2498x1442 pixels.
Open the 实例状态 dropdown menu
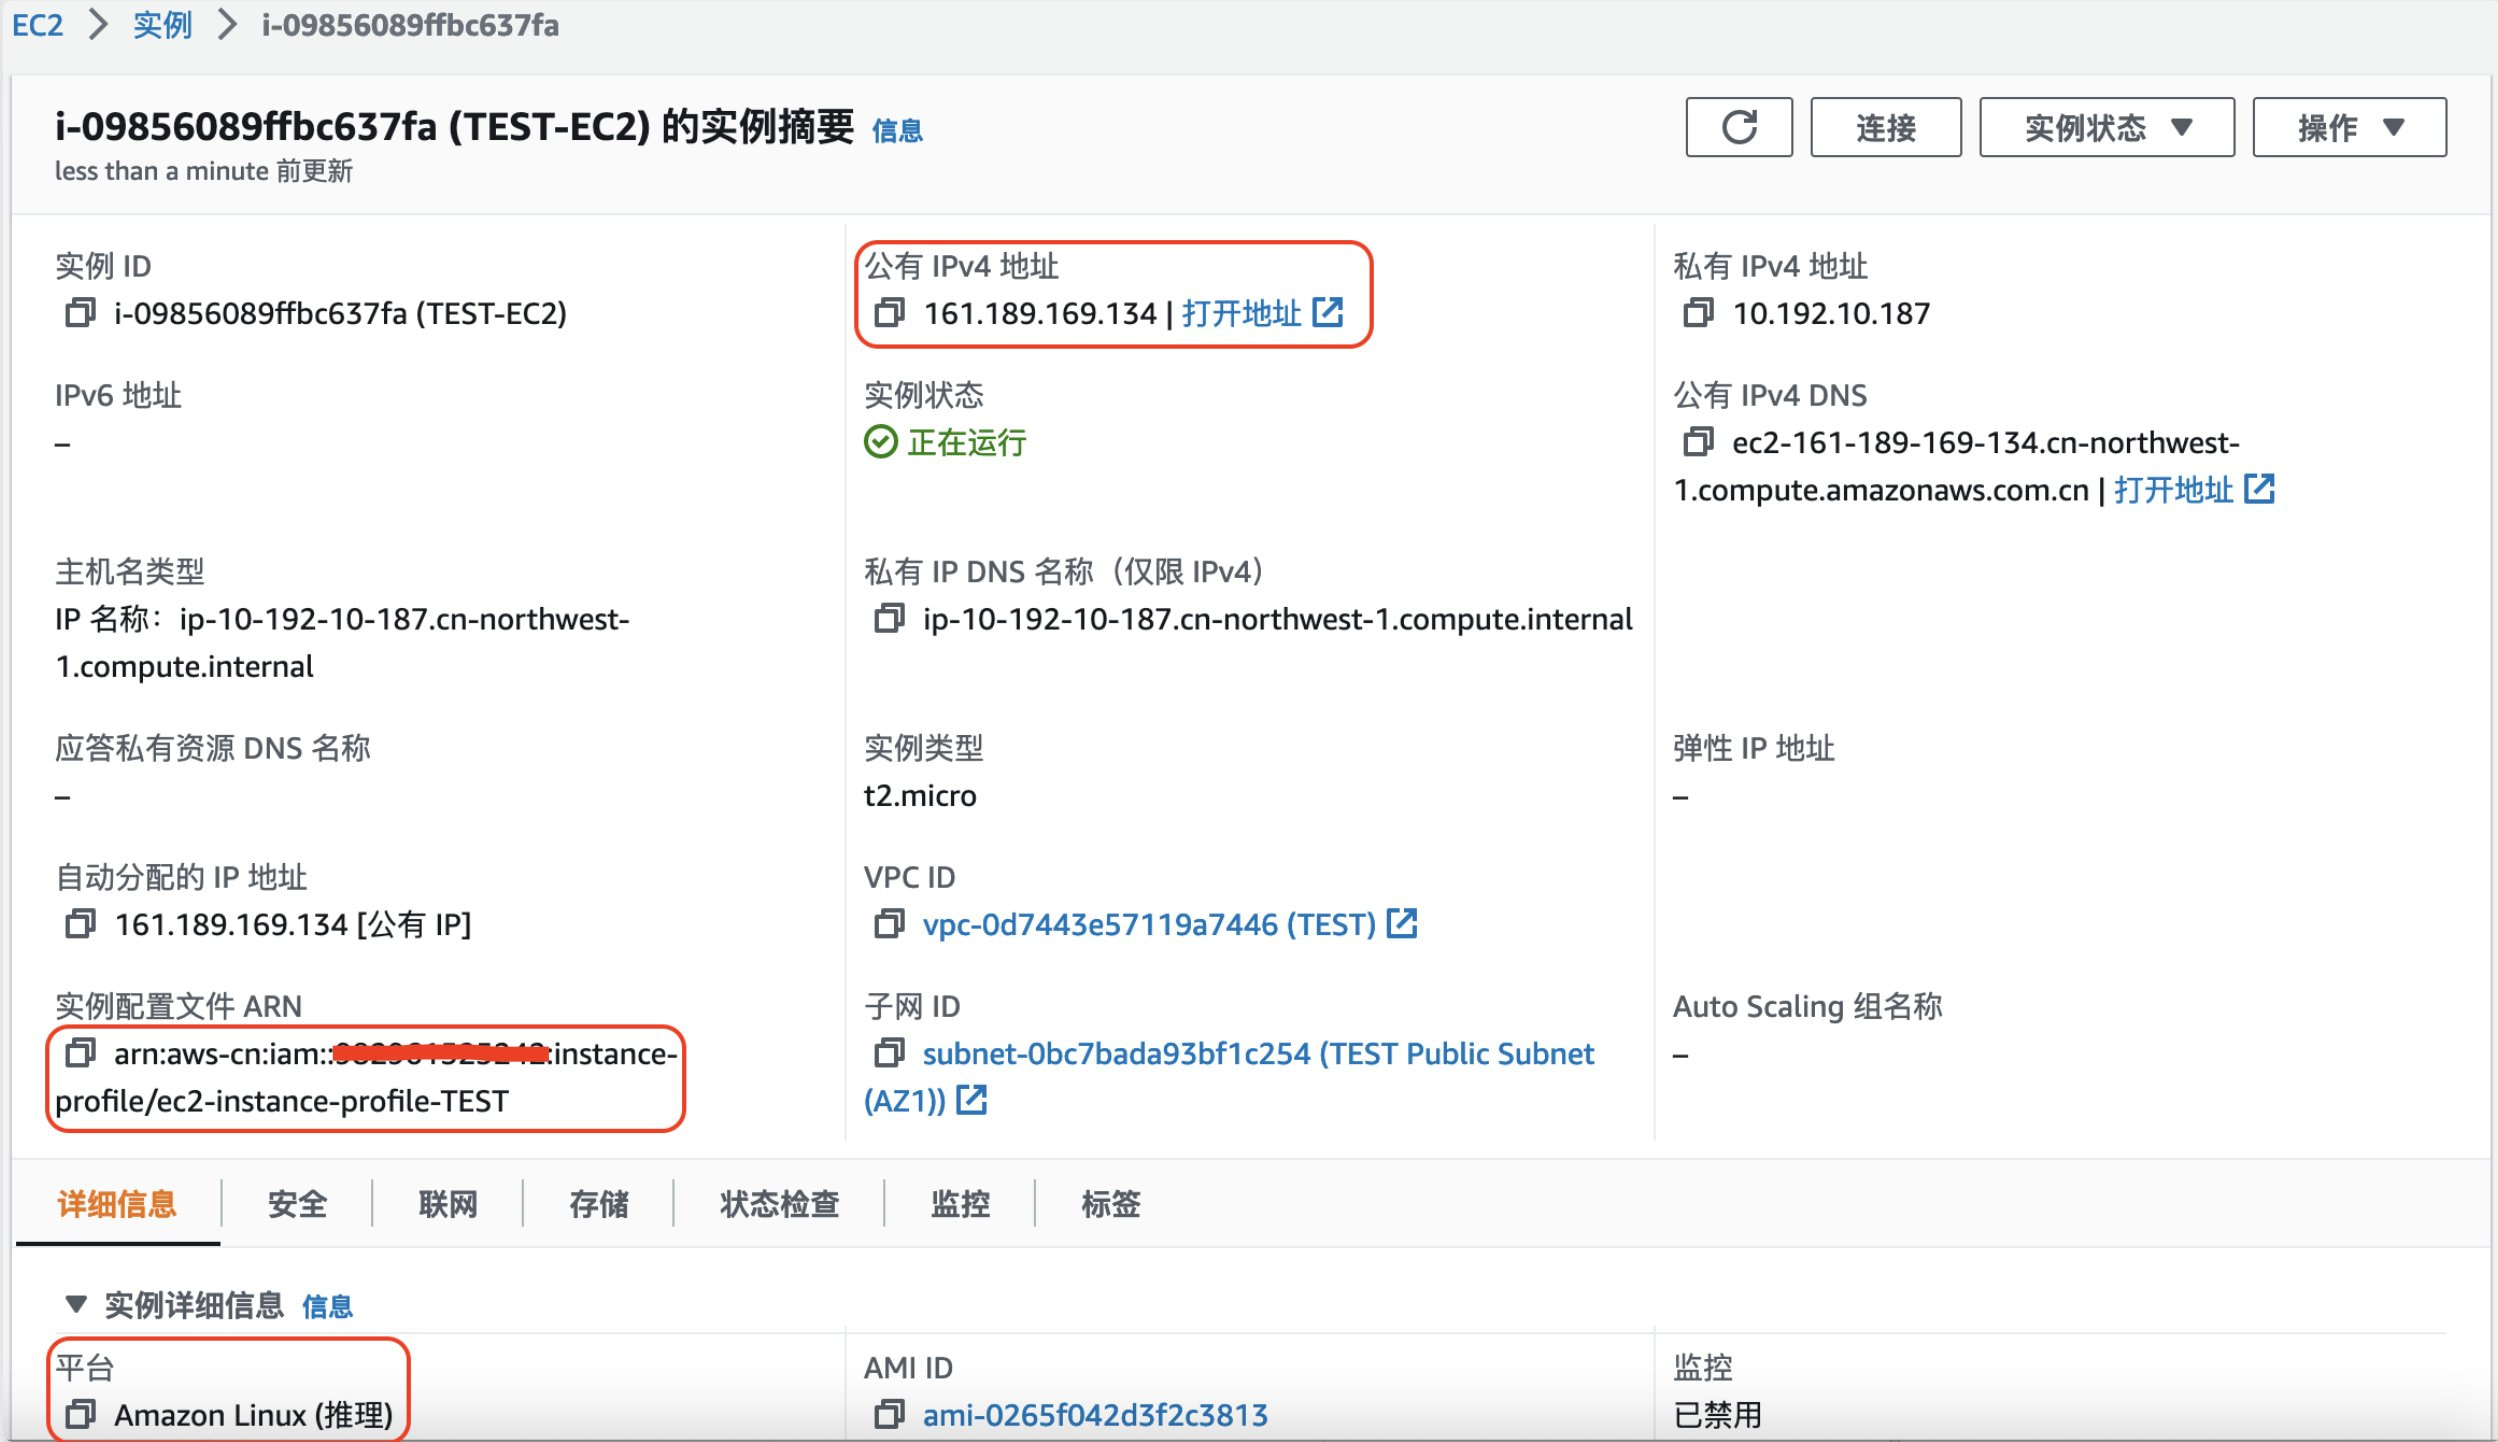(2106, 128)
